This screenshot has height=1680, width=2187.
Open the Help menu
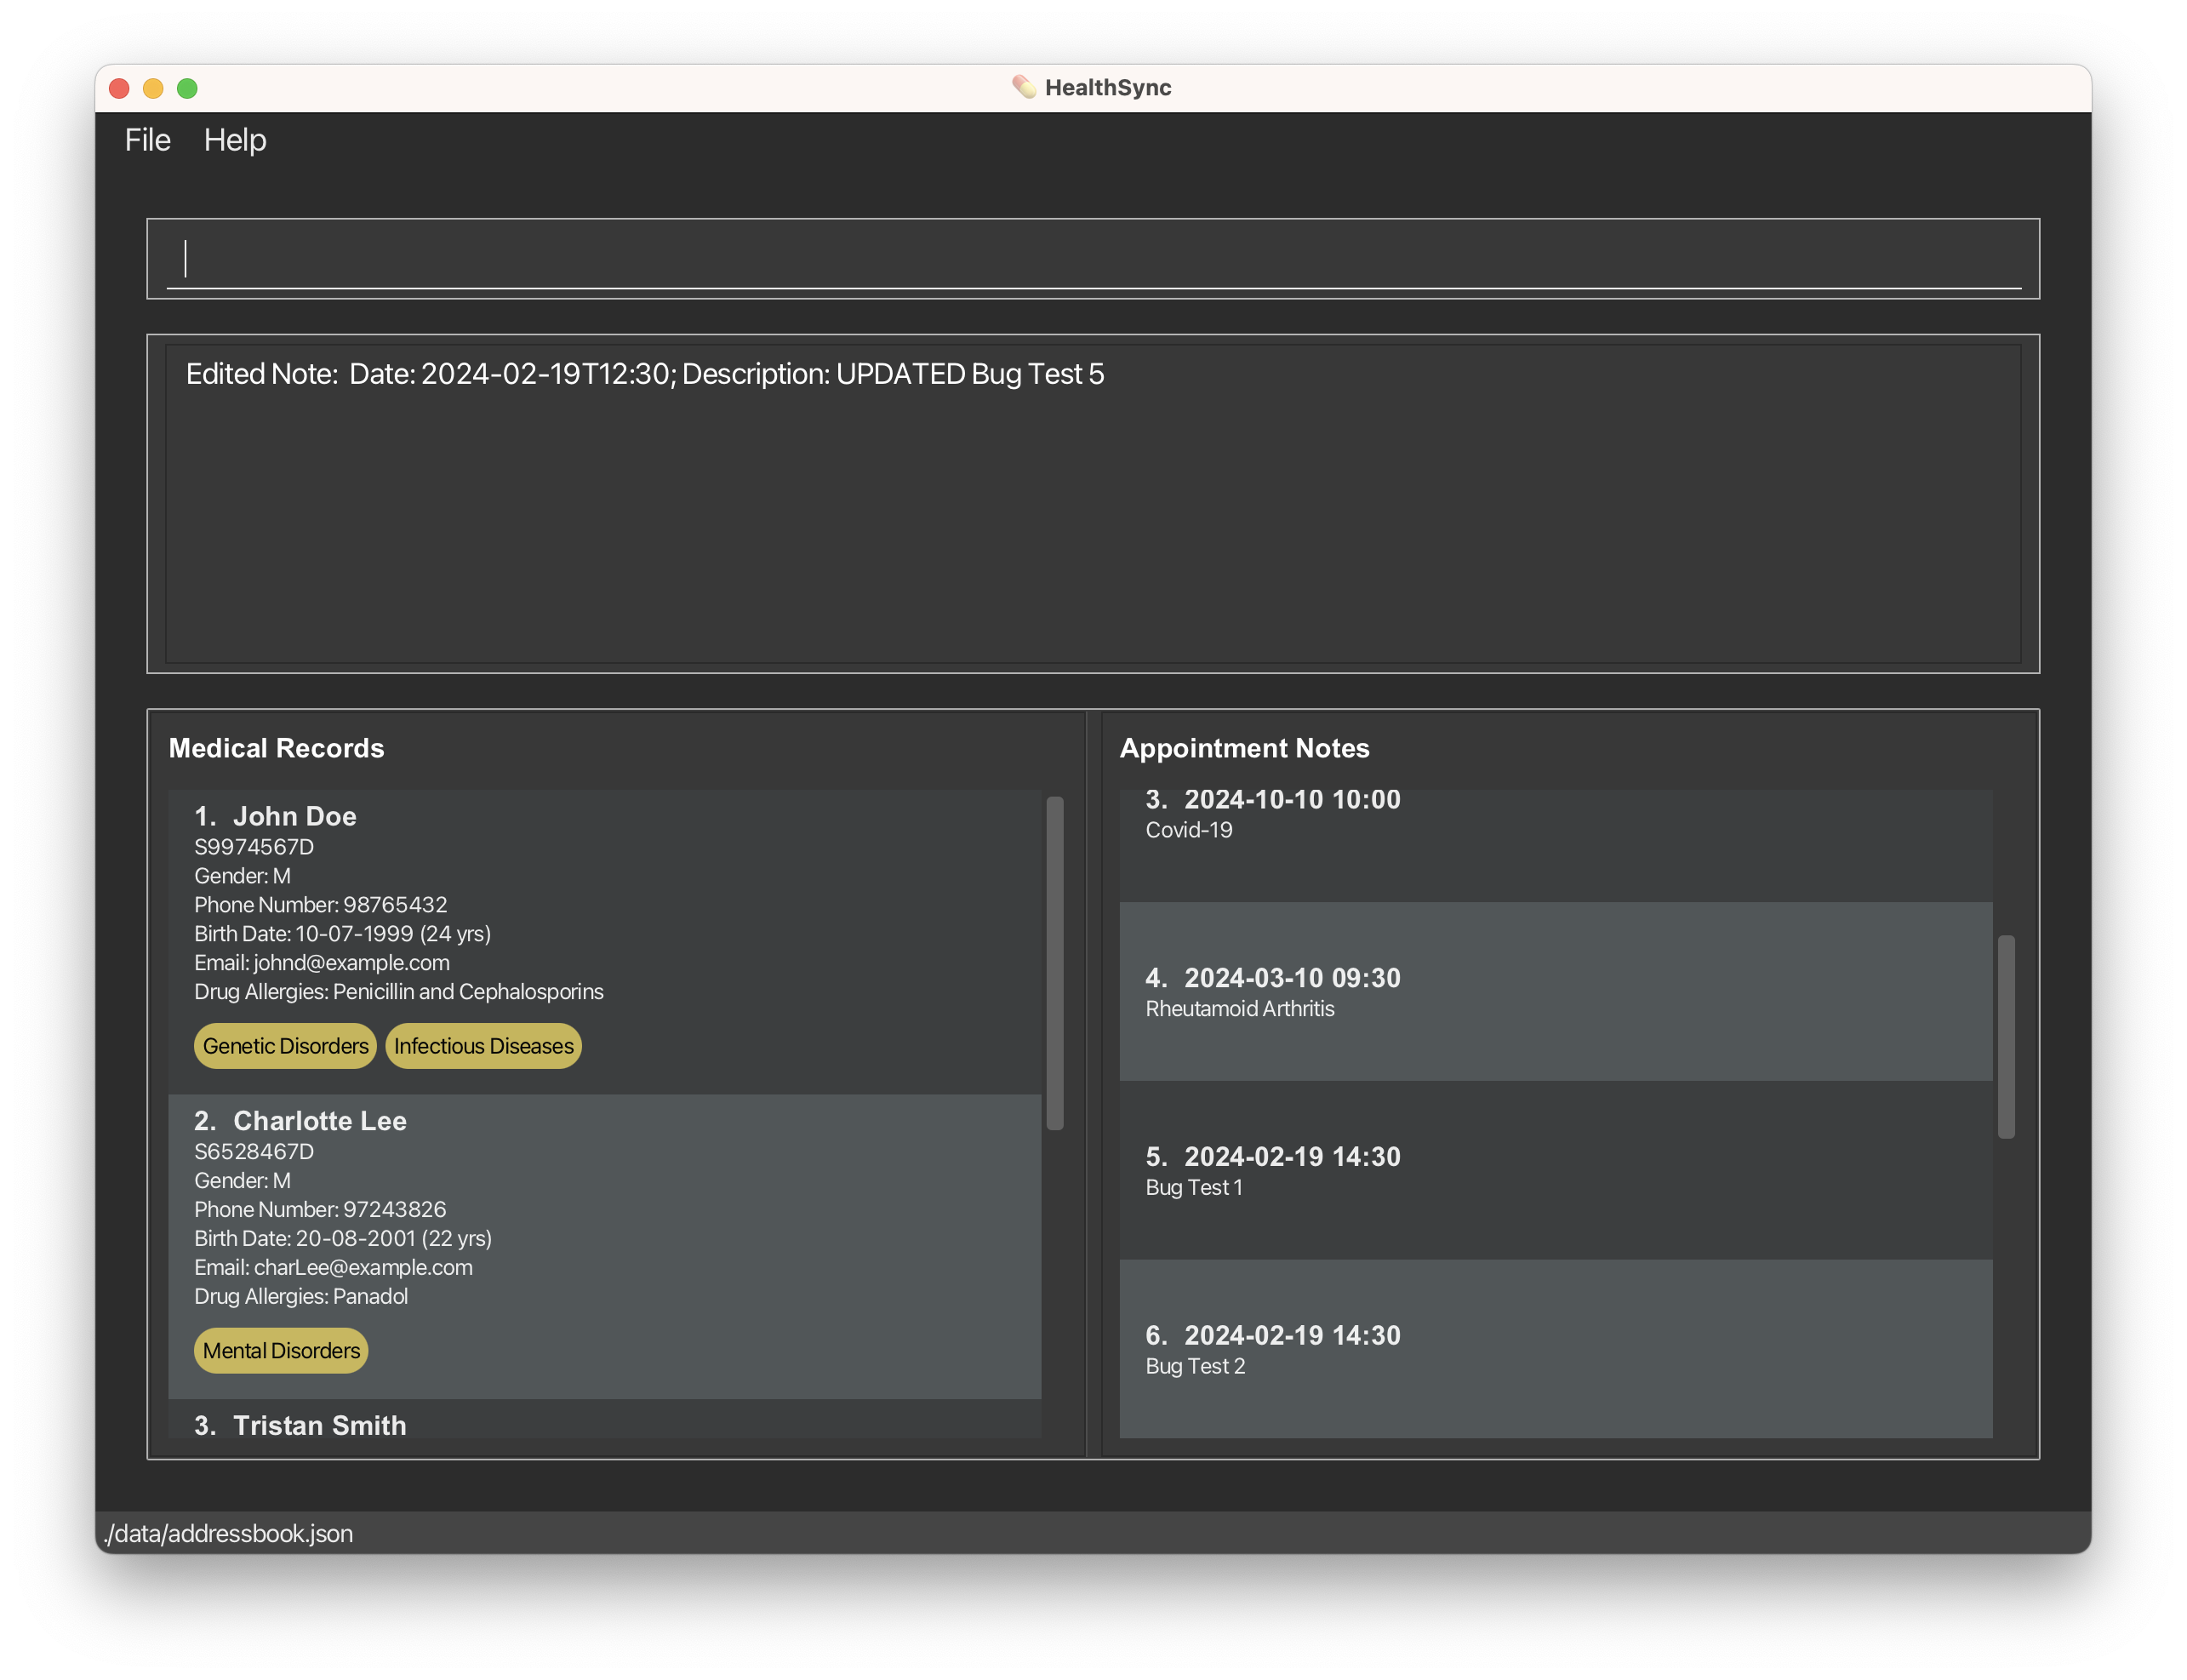pos(235,140)
